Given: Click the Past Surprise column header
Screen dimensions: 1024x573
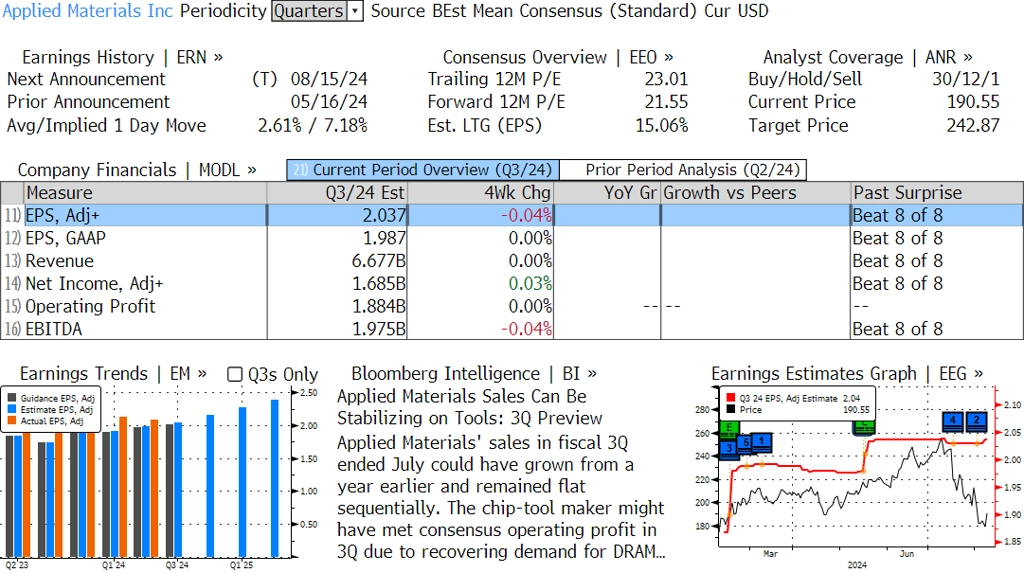Looking at the screenshot, I should click(x=937, y=193).
